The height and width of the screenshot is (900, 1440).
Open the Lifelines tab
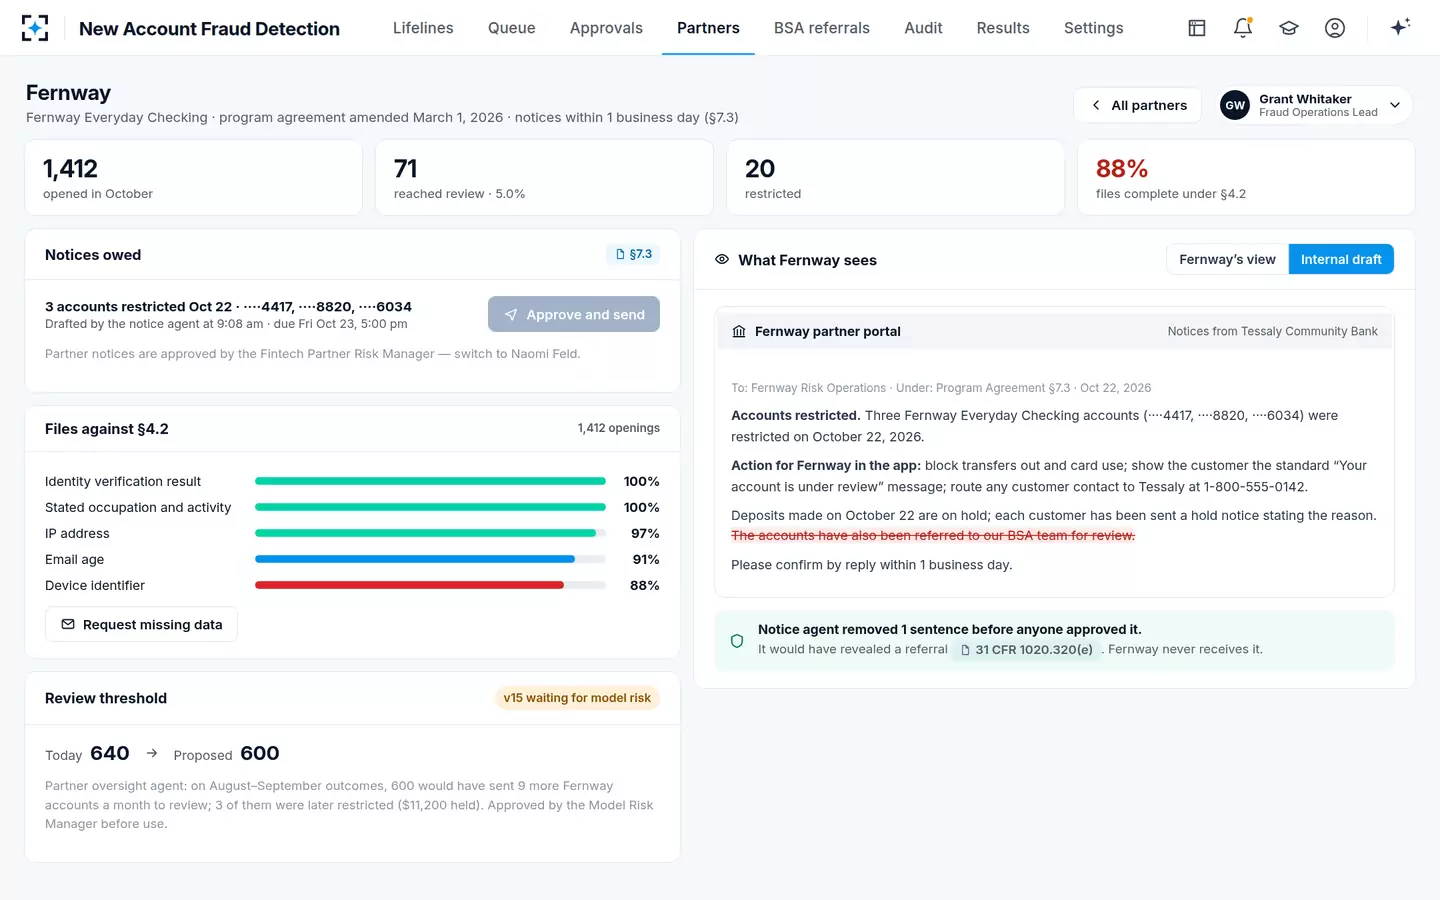423,28
